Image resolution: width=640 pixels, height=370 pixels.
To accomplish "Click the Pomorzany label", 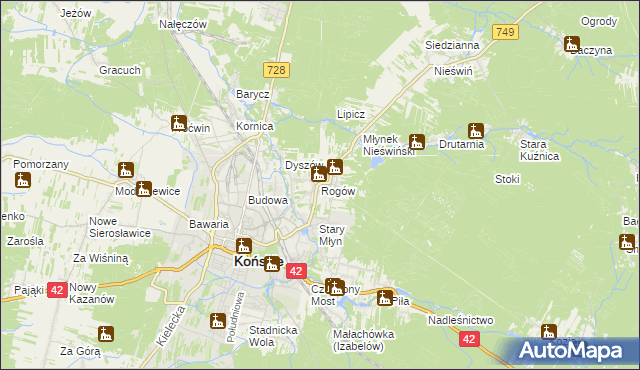I will [41, 165].
